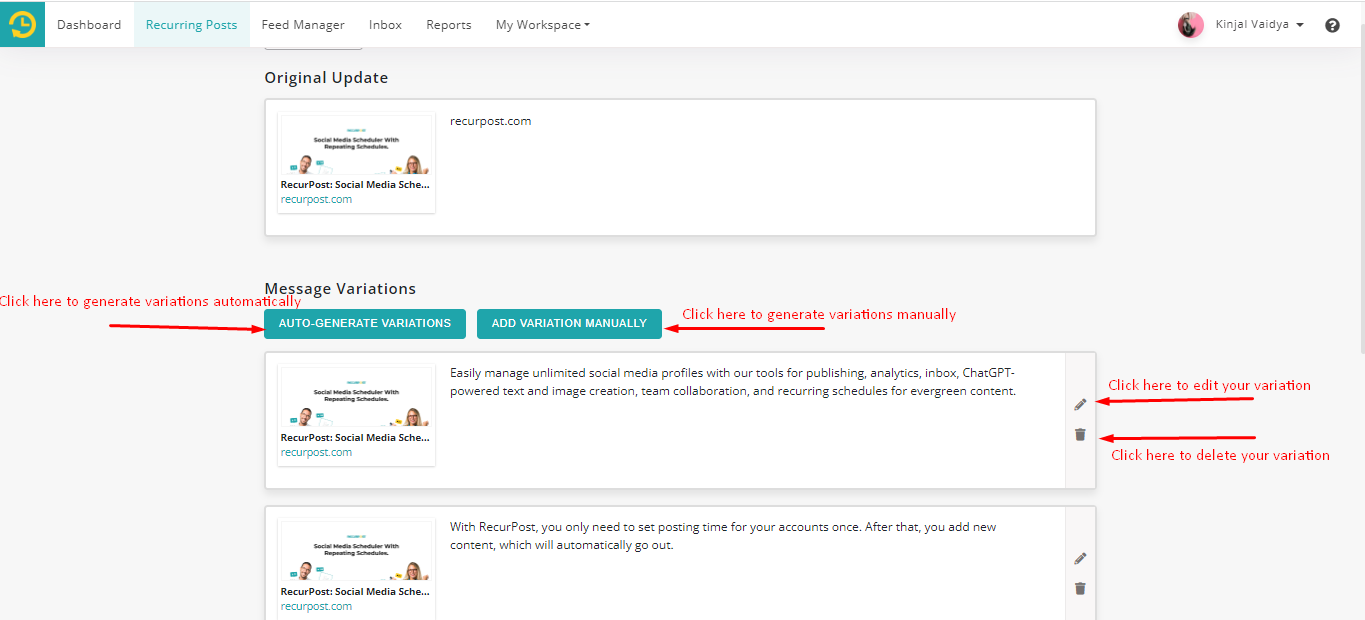The image size is (1365, 620).
Task: Delete the 'With RecurPost' variation trash icon
Action: pos(1080,588)
